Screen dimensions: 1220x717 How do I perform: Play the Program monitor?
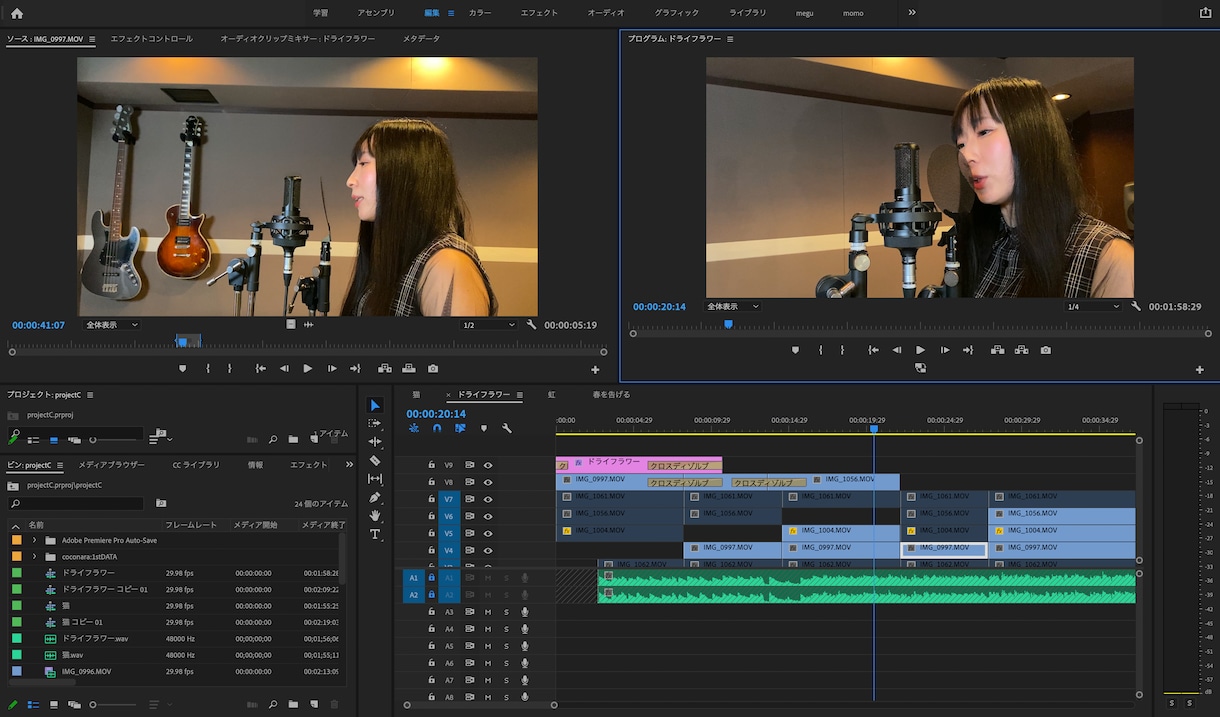921,350
